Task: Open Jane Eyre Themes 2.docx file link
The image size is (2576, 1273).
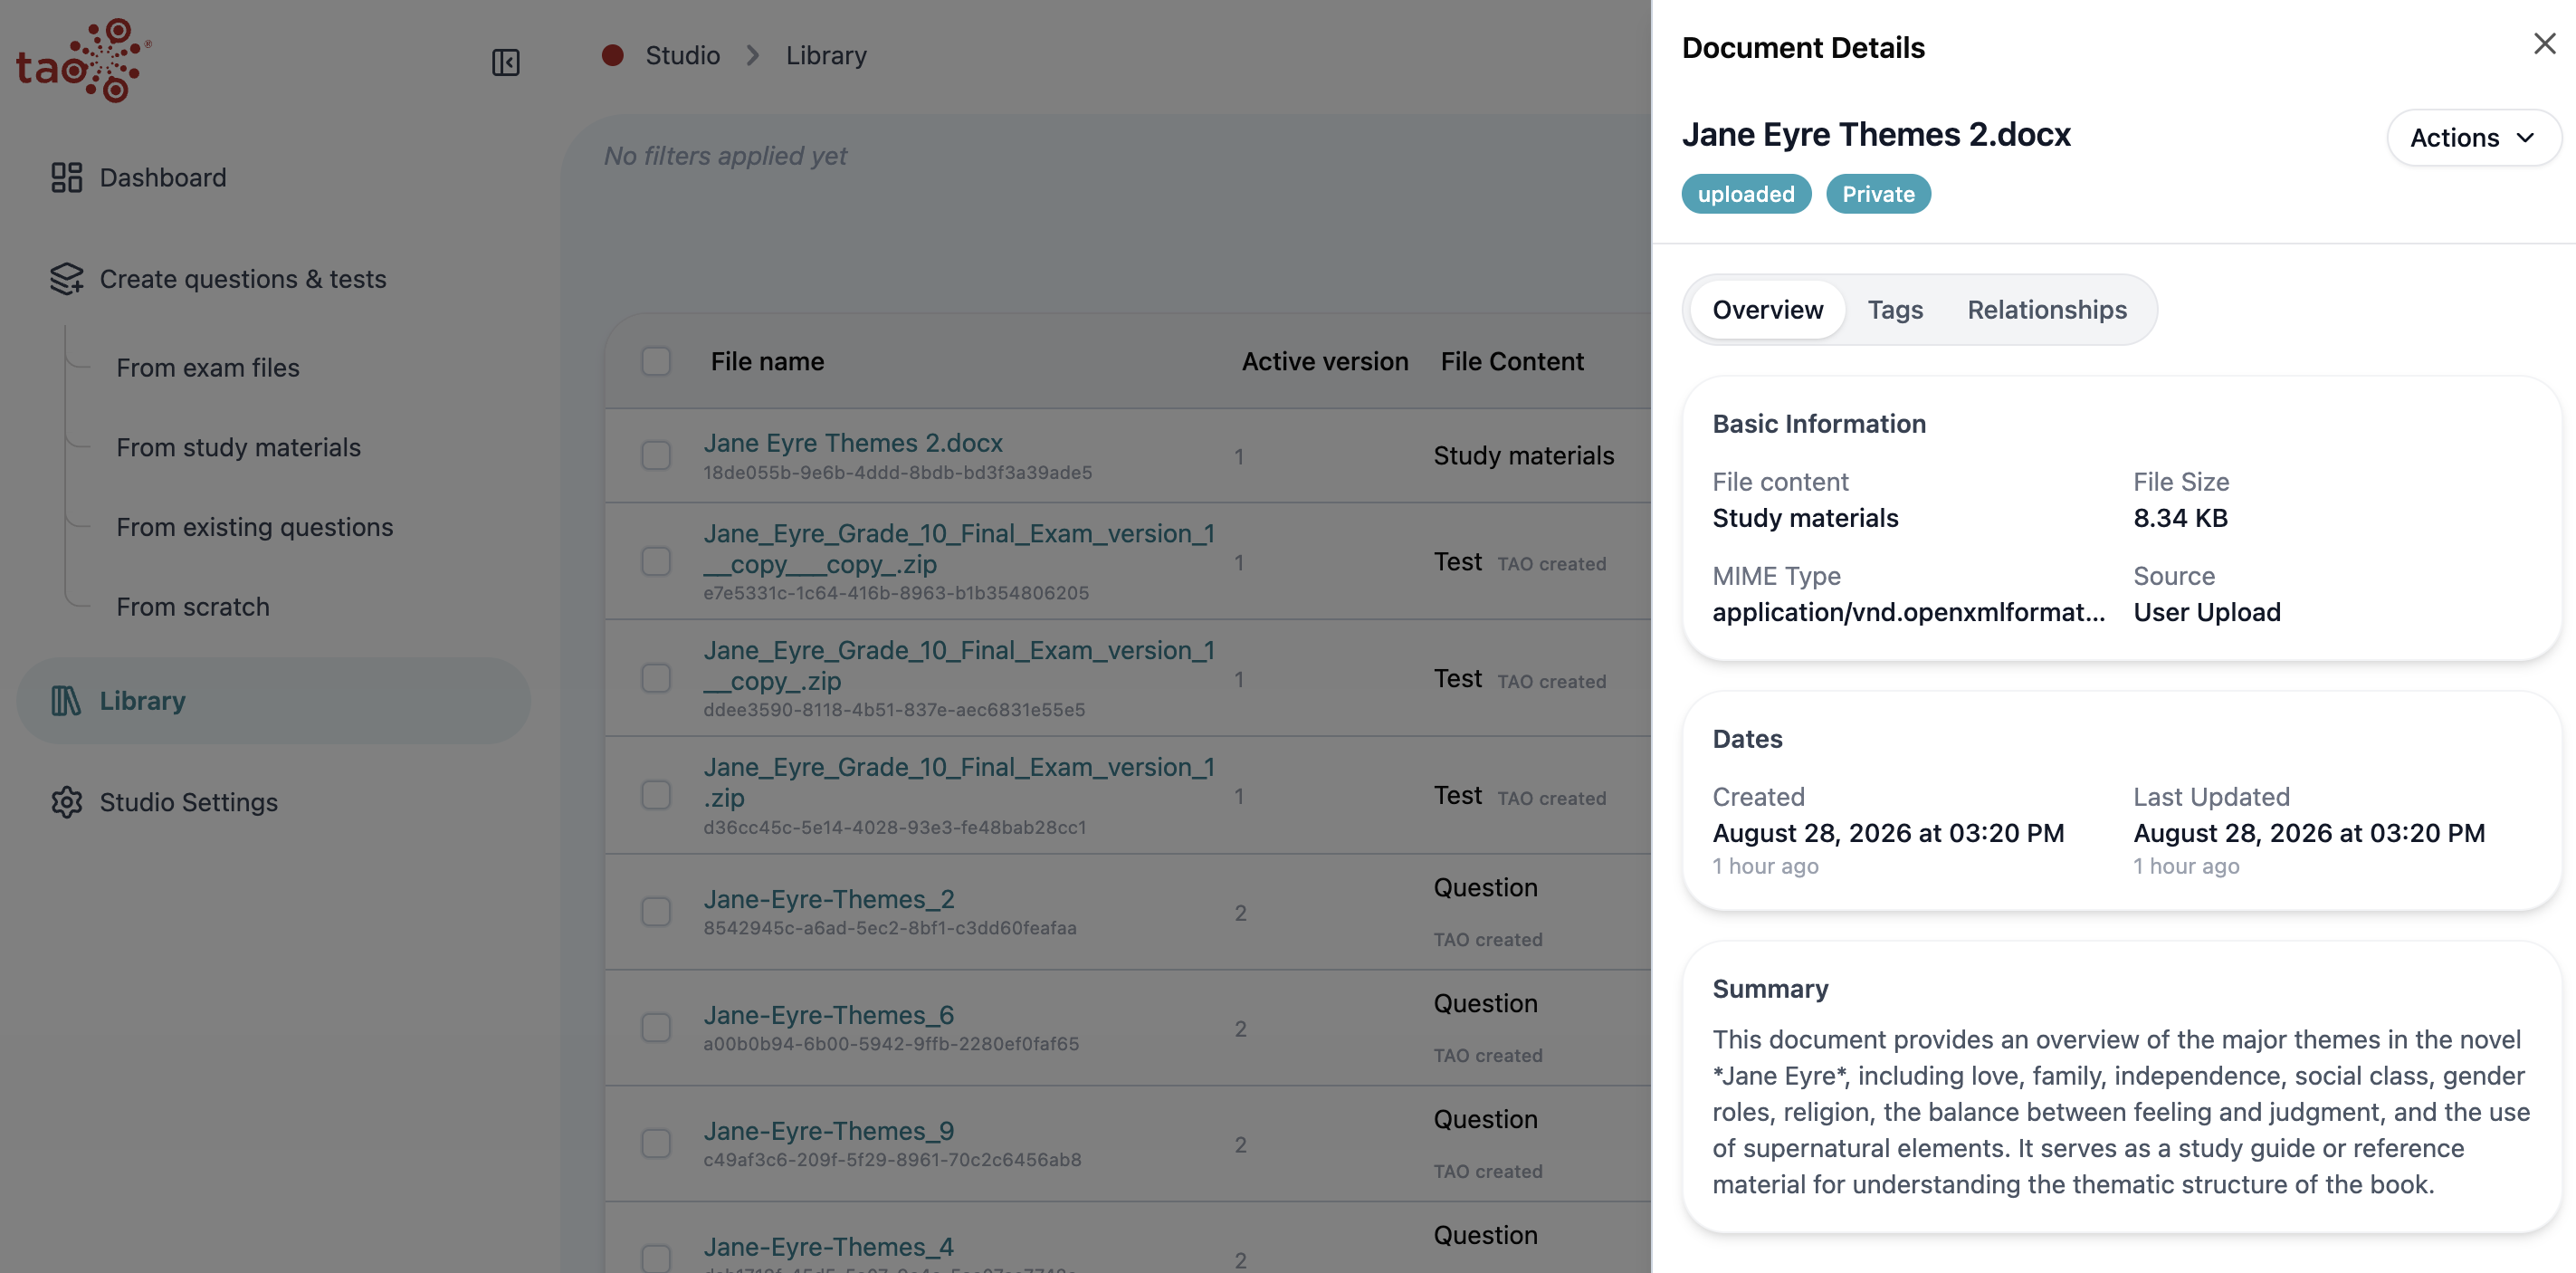Action: 853,443
